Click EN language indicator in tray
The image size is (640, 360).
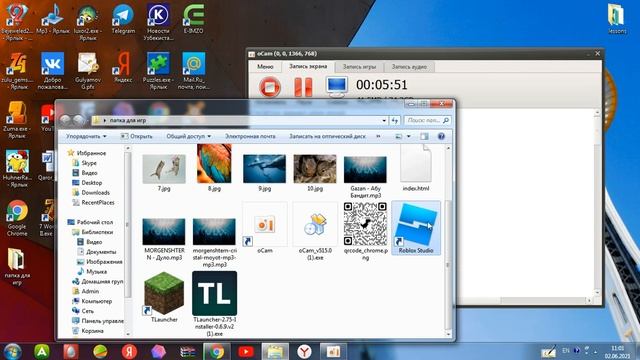pos(566,351)
